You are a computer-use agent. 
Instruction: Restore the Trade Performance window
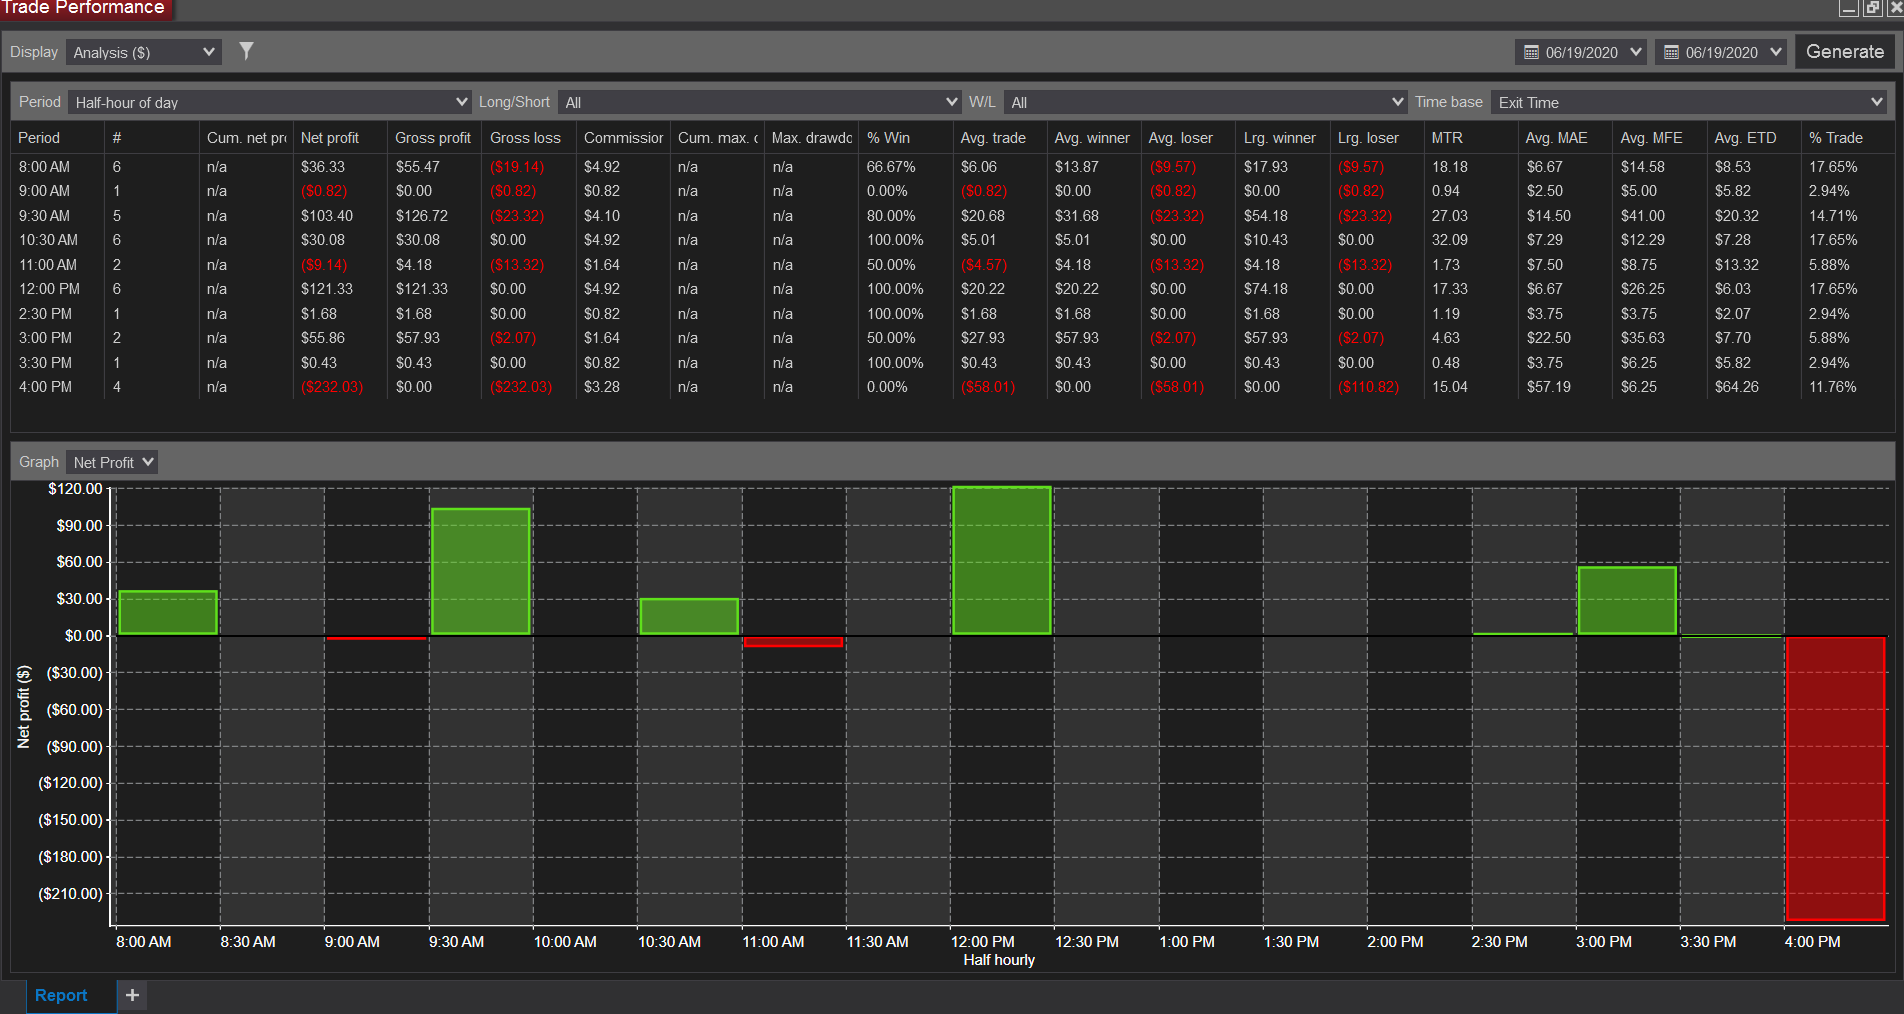tap(1873, 8)
